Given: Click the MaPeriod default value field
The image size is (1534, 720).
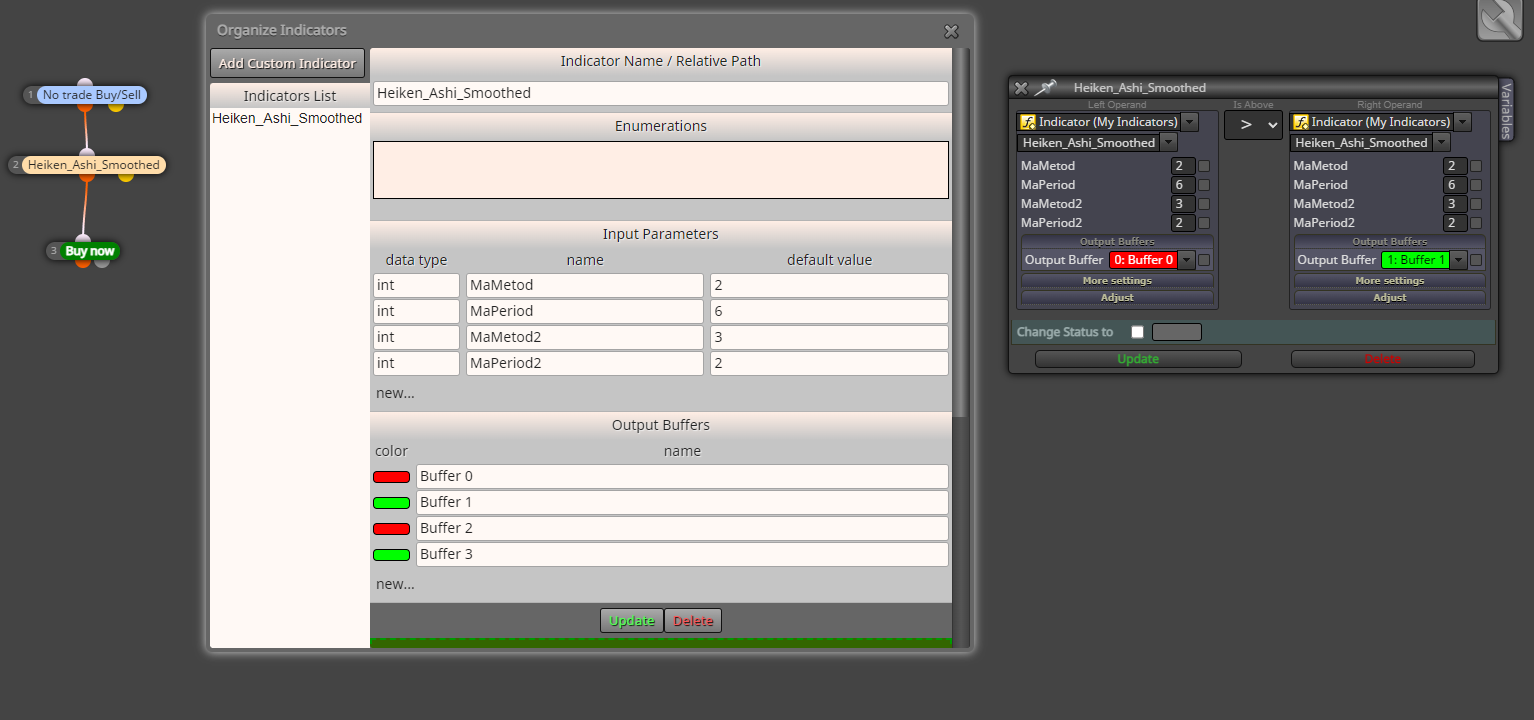Looking at the screenshot, I should pyautogui.click(x=829, y=311).
